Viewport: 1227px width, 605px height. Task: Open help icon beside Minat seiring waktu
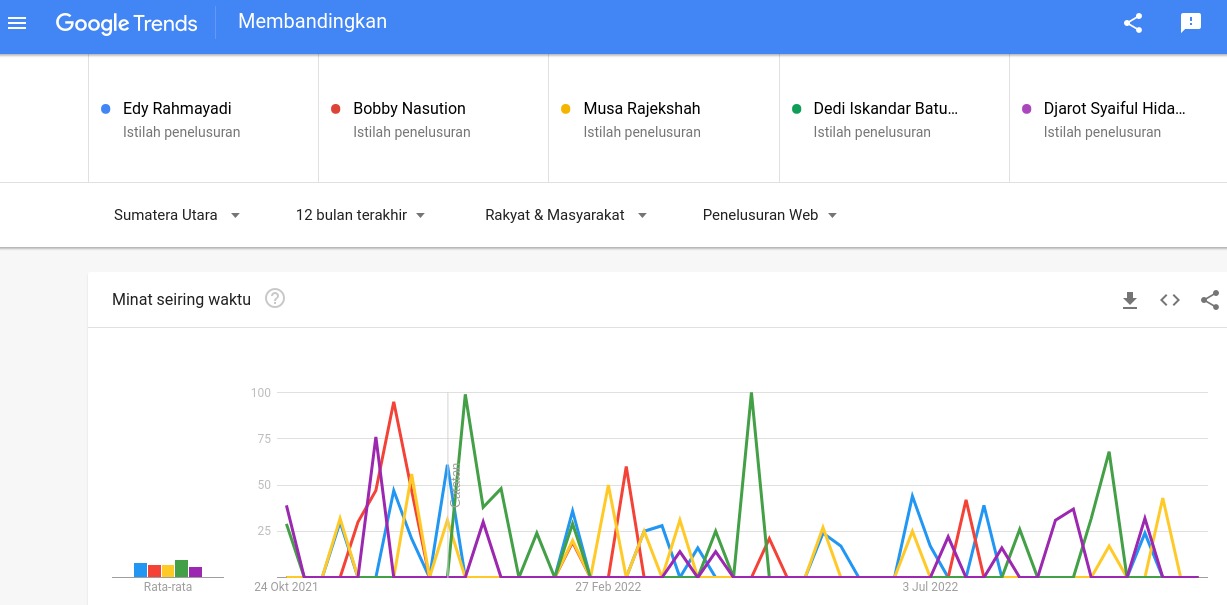[275, 298]
